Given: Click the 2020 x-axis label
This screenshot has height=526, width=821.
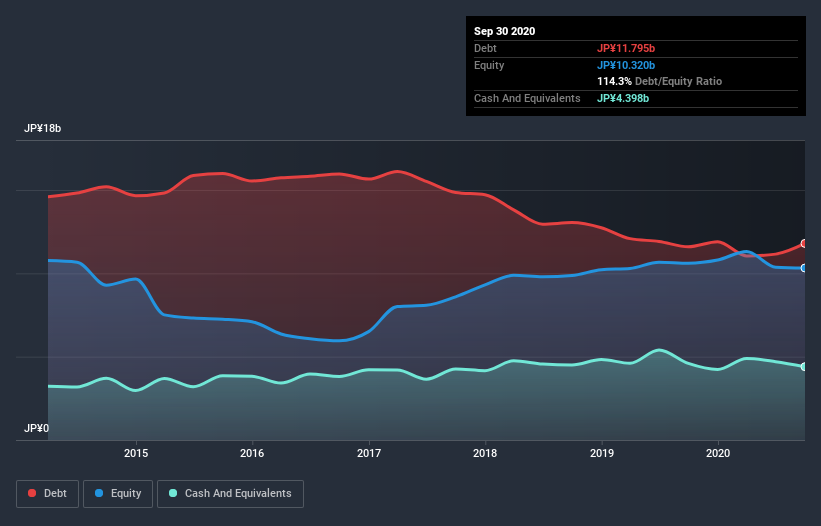Looking at the screenshot, I should [x=718, y=453].
